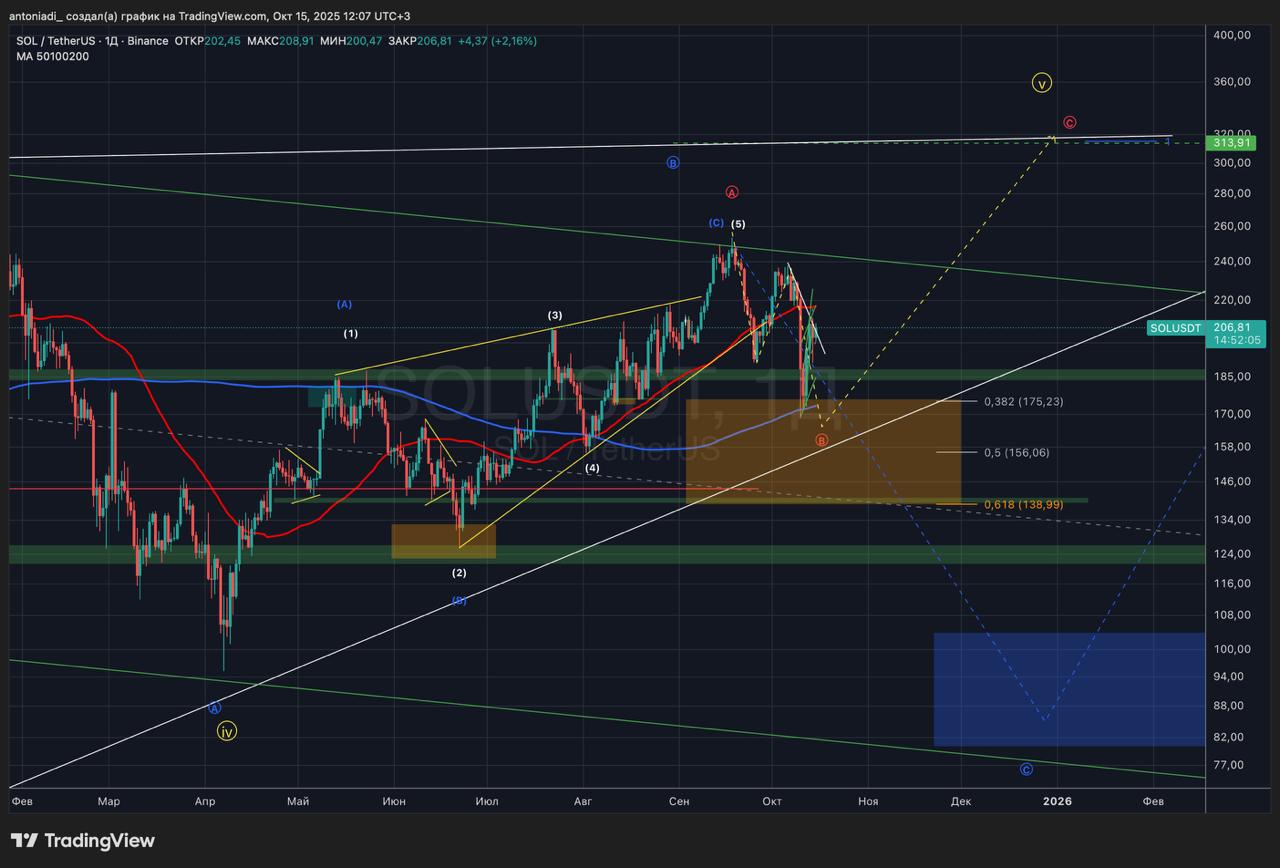Click the white (5) wave label at the peak

point(738,224)
